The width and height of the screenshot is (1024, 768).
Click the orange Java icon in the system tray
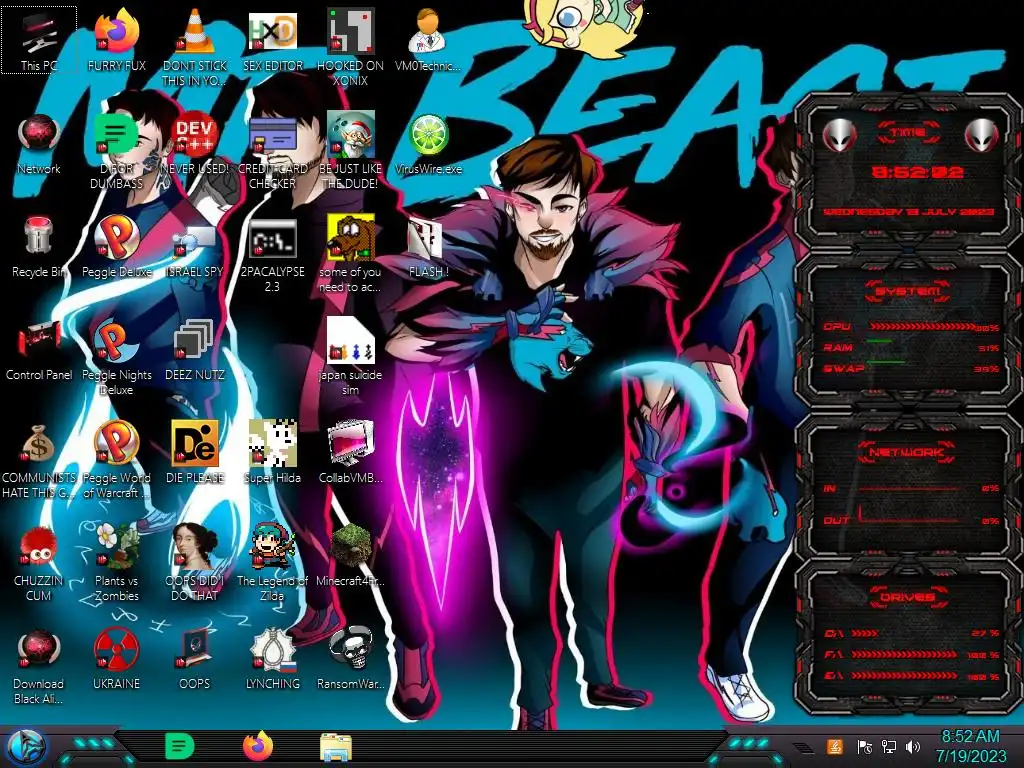(x=835, y=746)
